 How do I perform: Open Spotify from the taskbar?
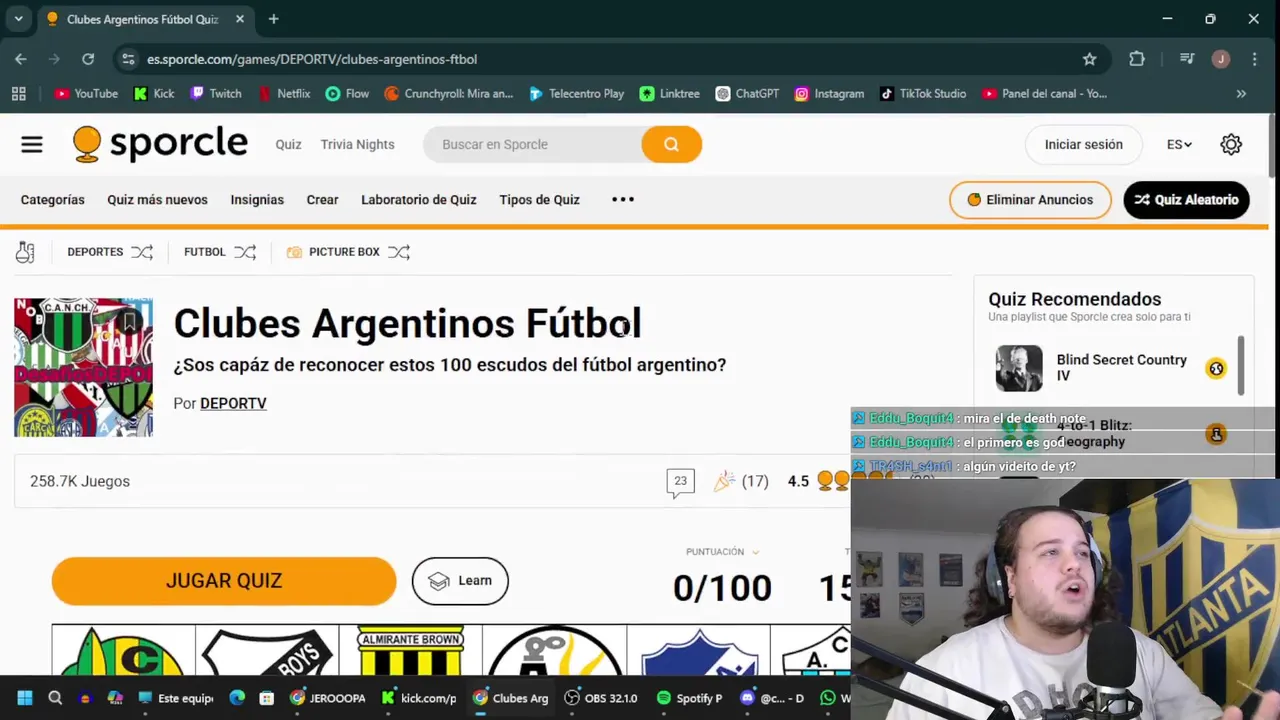[x=690, y=698]
